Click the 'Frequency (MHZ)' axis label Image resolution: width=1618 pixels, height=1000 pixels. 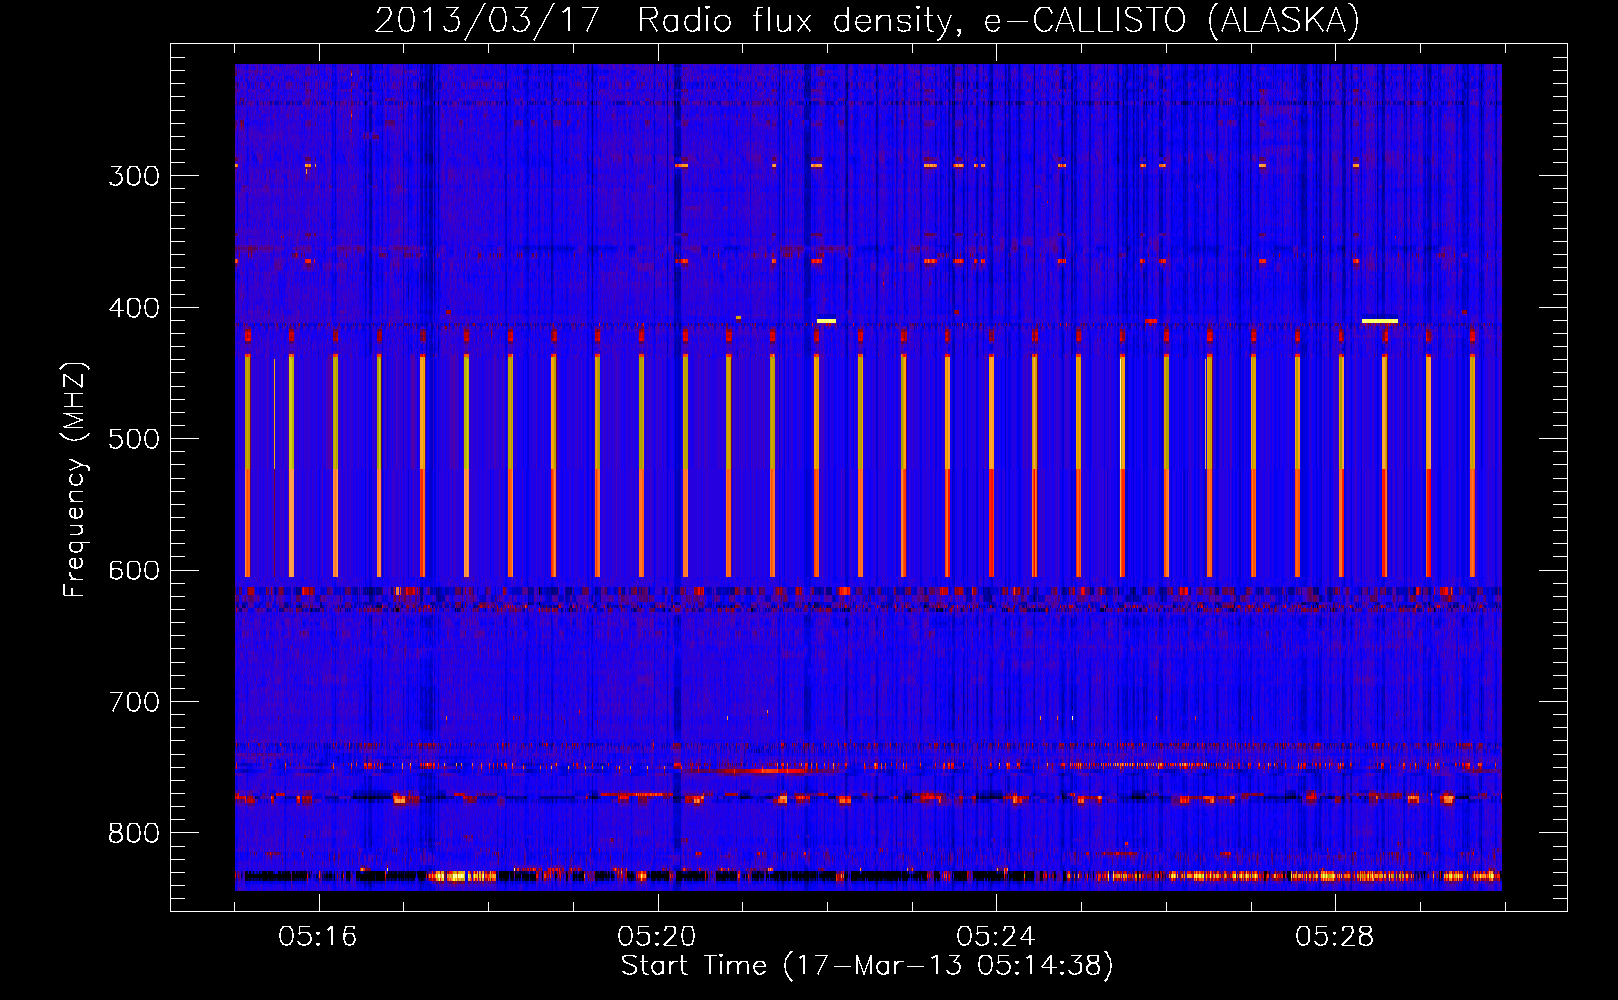[x=76, y=480]
